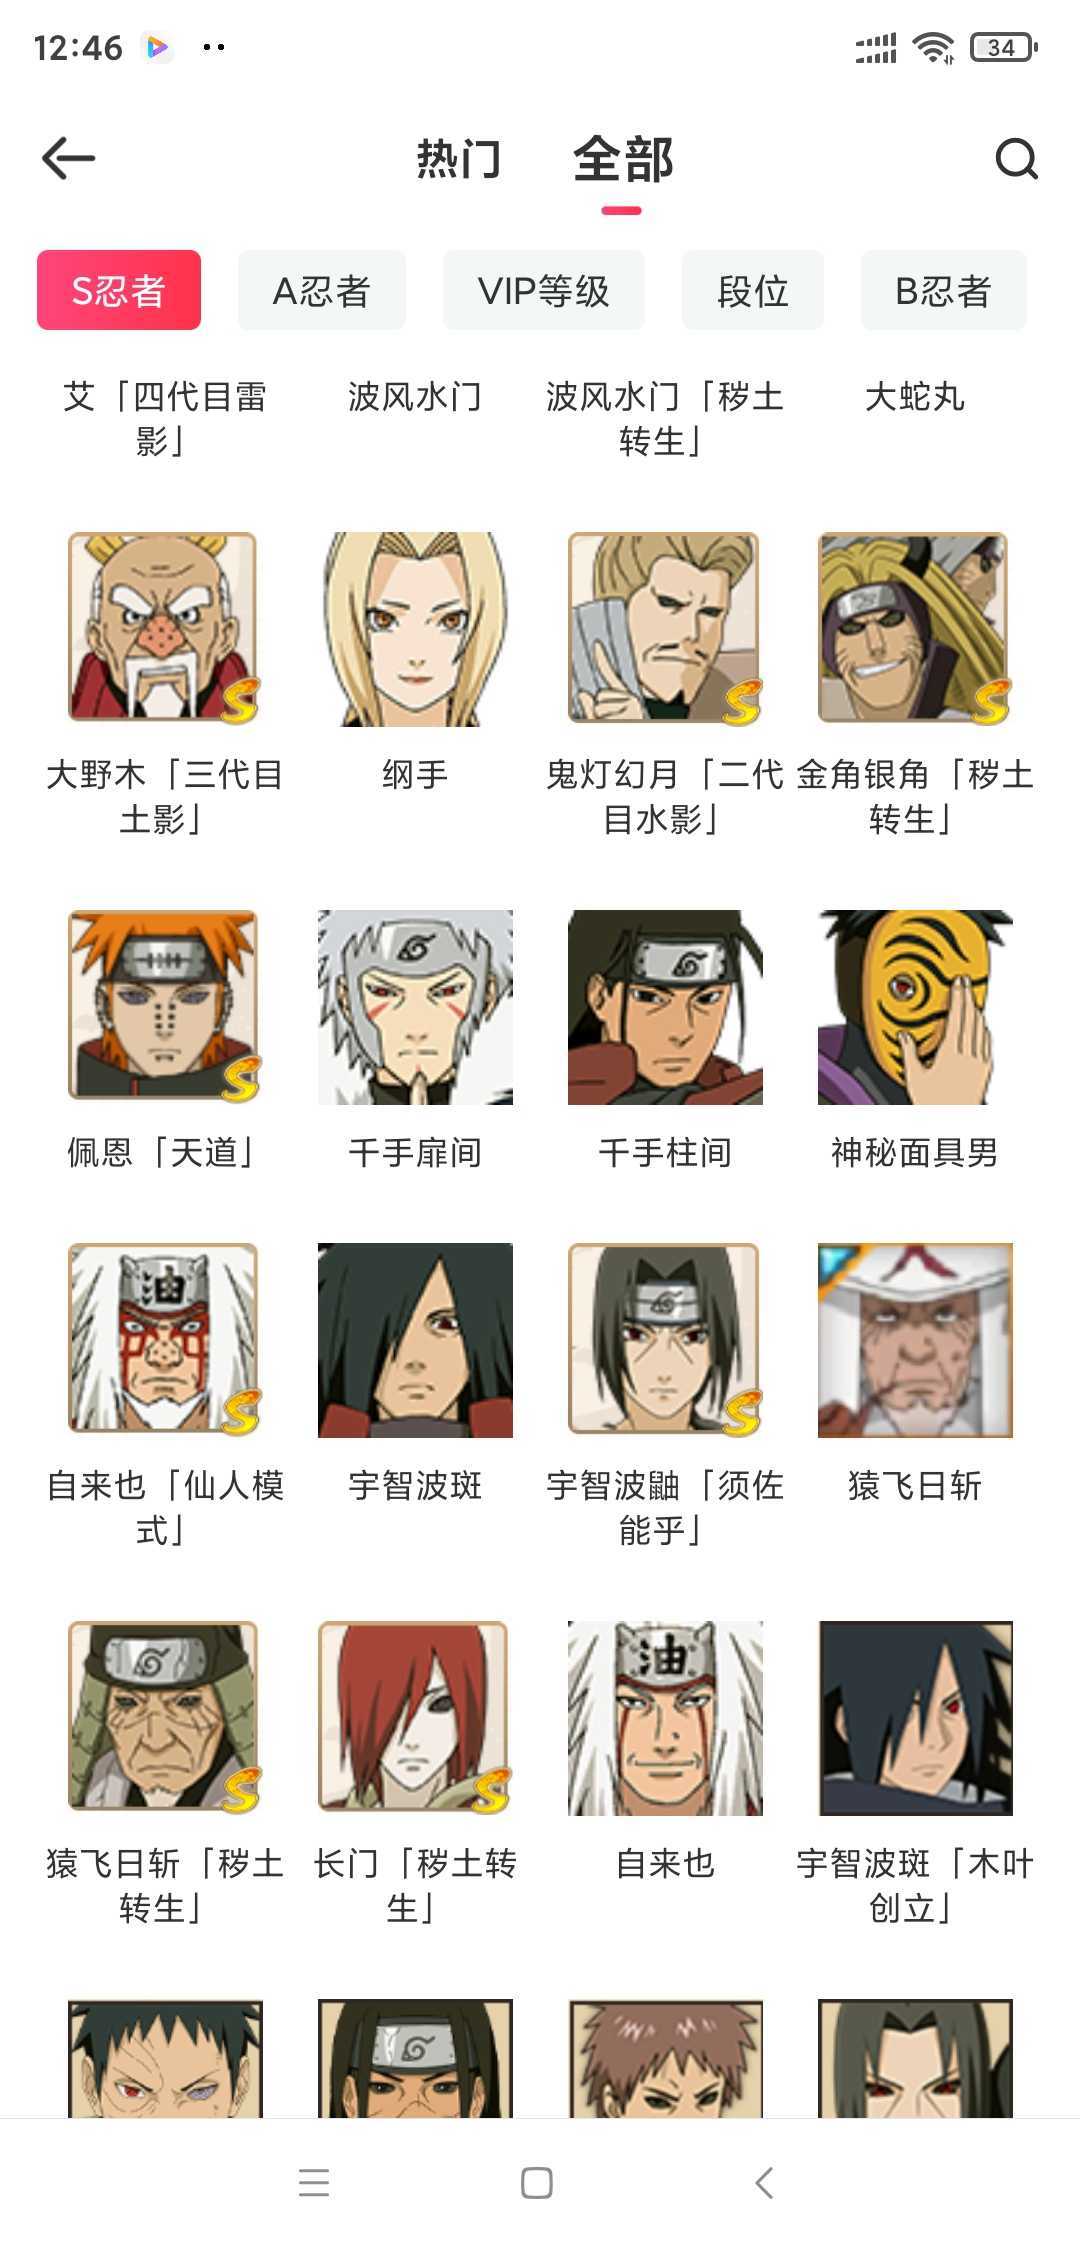The height and width of the screenshot is (2248, 1080).
Task: Tap the back arrow icon
Action: coord(68,158)
